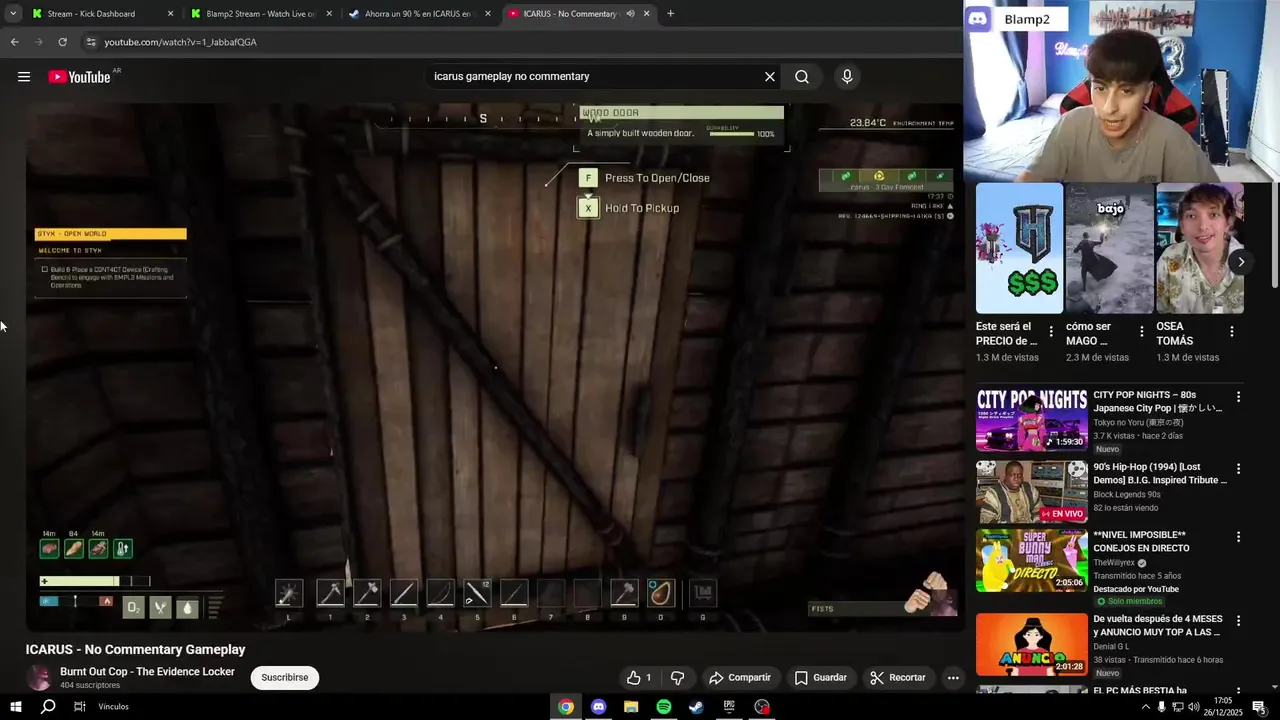The image size is (1280, 720).
Task: Clip video using Recortar button
Action: (898, 678)
